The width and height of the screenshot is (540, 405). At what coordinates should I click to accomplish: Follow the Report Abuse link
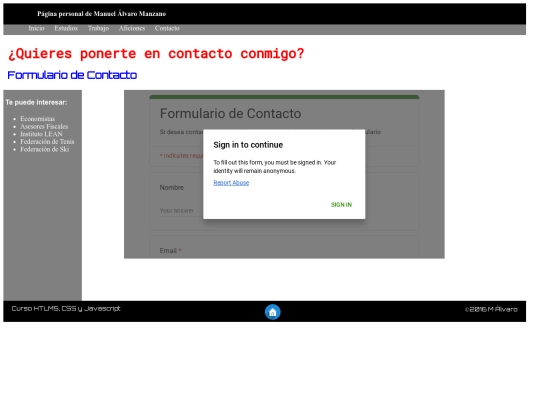[231, 183]
